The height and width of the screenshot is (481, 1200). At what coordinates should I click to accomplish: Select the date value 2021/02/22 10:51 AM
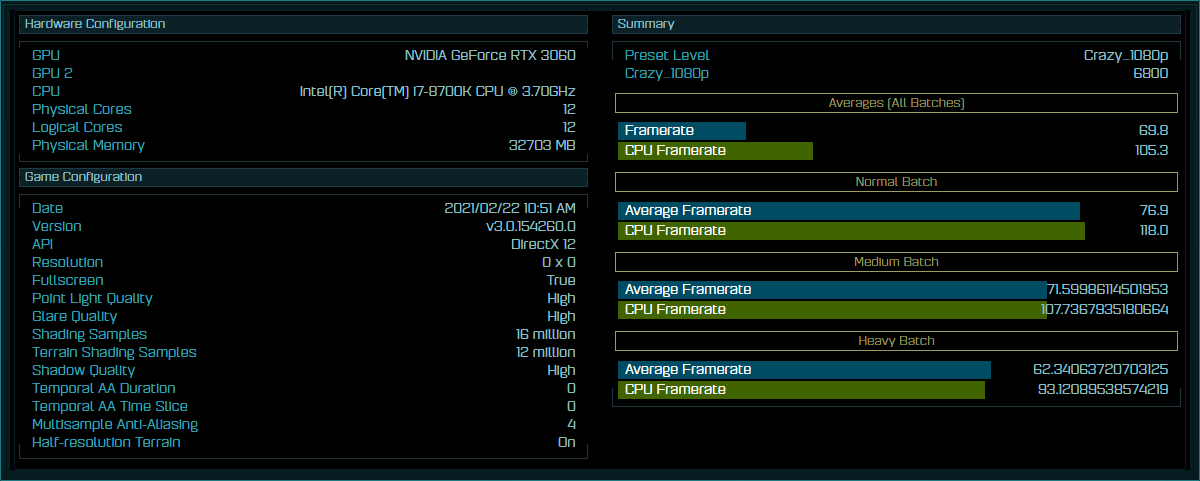coord(510,208)
